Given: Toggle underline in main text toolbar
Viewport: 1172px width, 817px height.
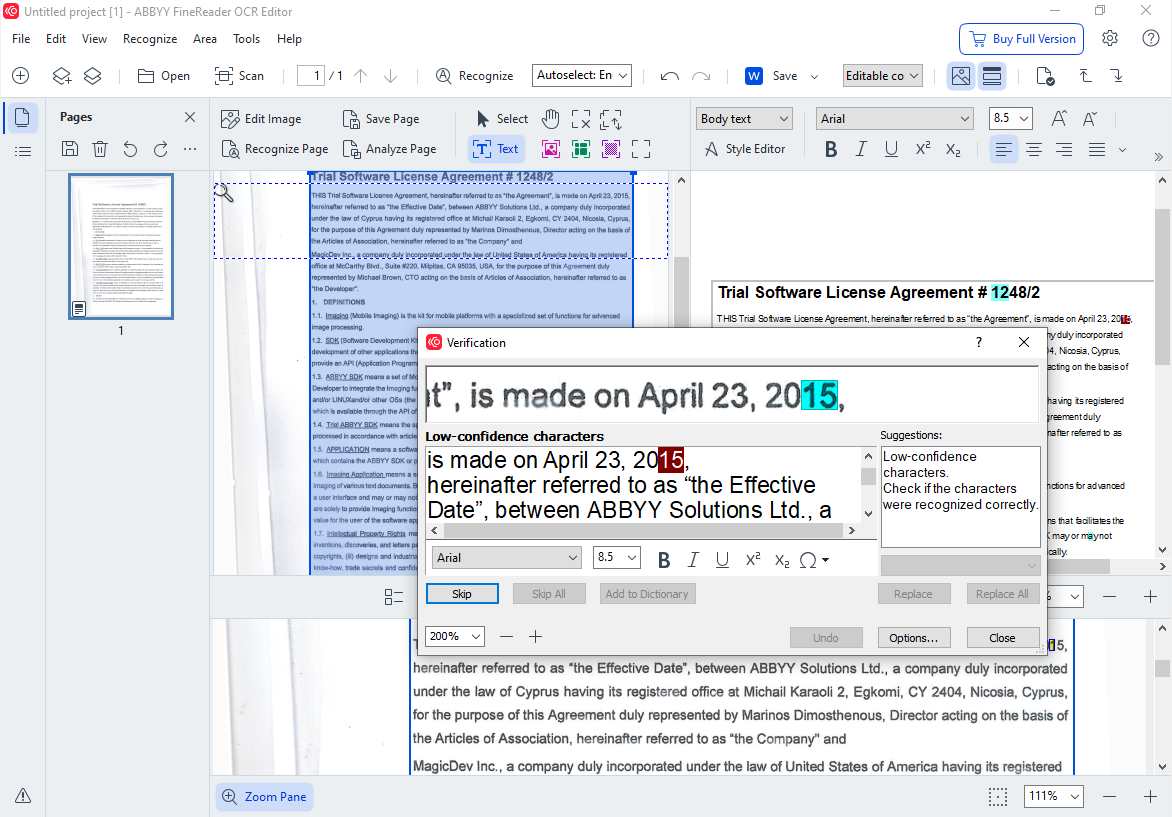Looking at the screenshot, I should point(891,149).
